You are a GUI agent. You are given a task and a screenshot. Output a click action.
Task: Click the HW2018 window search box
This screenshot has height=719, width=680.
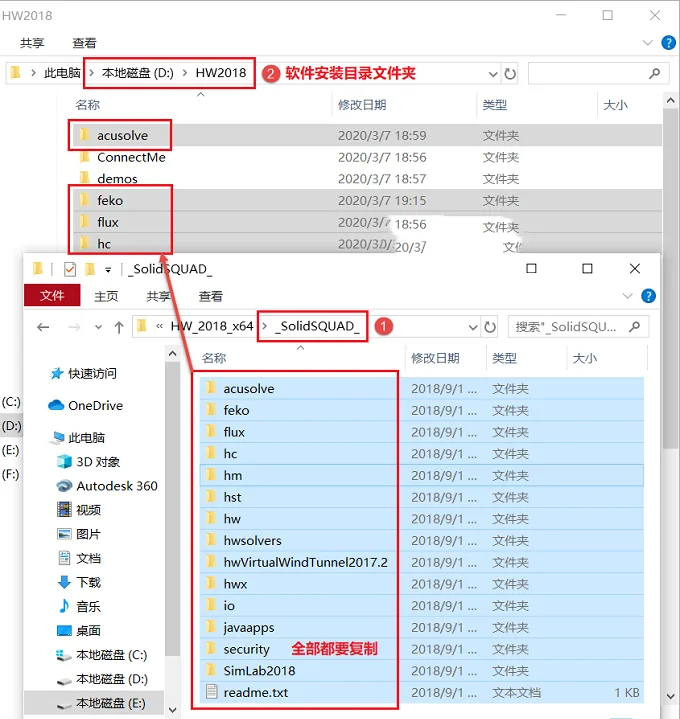[x=598, y=73]
